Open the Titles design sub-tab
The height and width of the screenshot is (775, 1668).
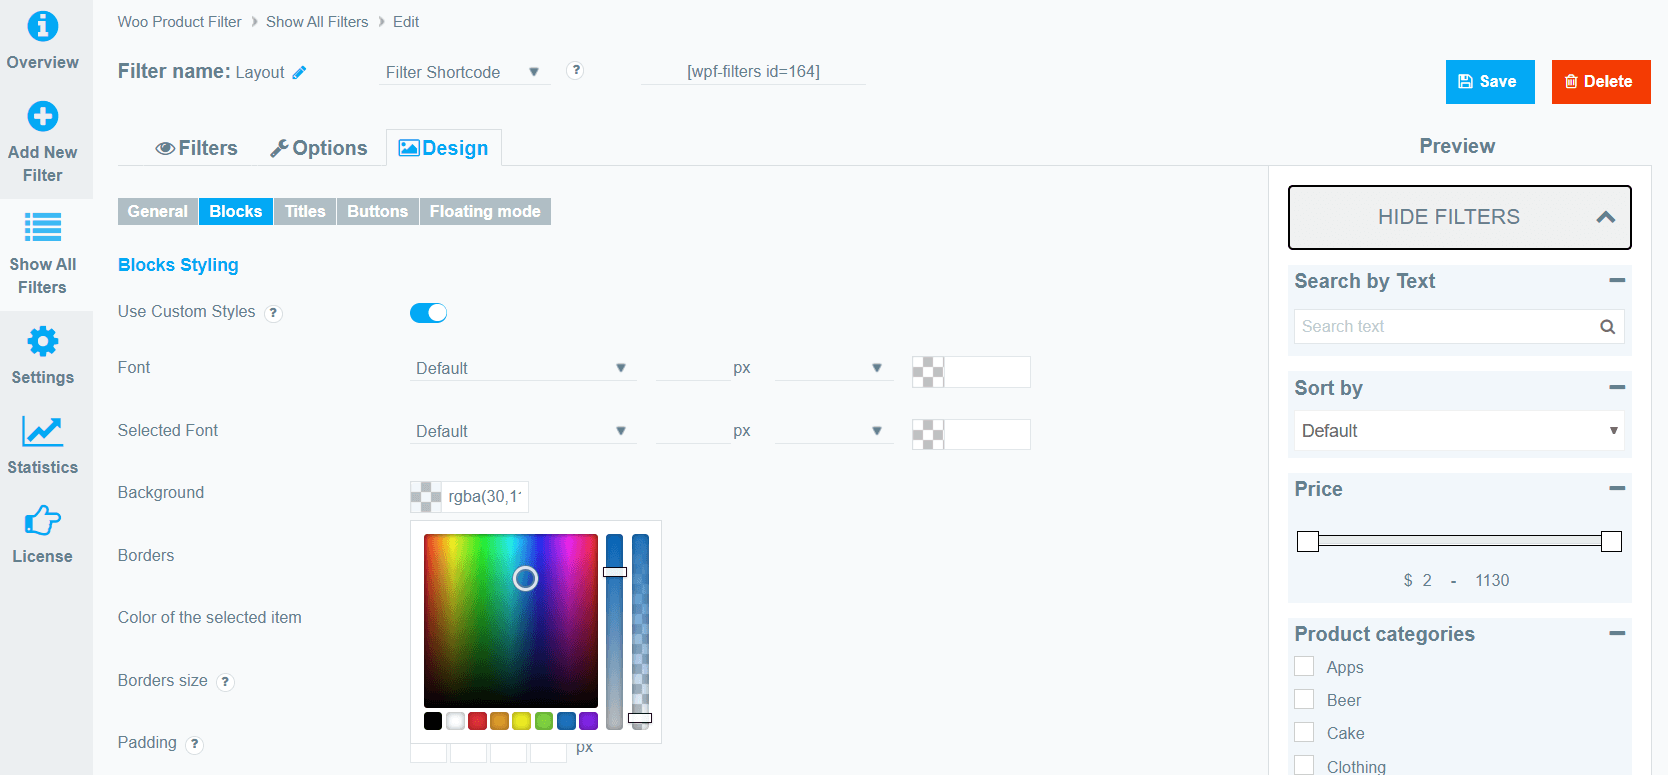pos(305,211)
